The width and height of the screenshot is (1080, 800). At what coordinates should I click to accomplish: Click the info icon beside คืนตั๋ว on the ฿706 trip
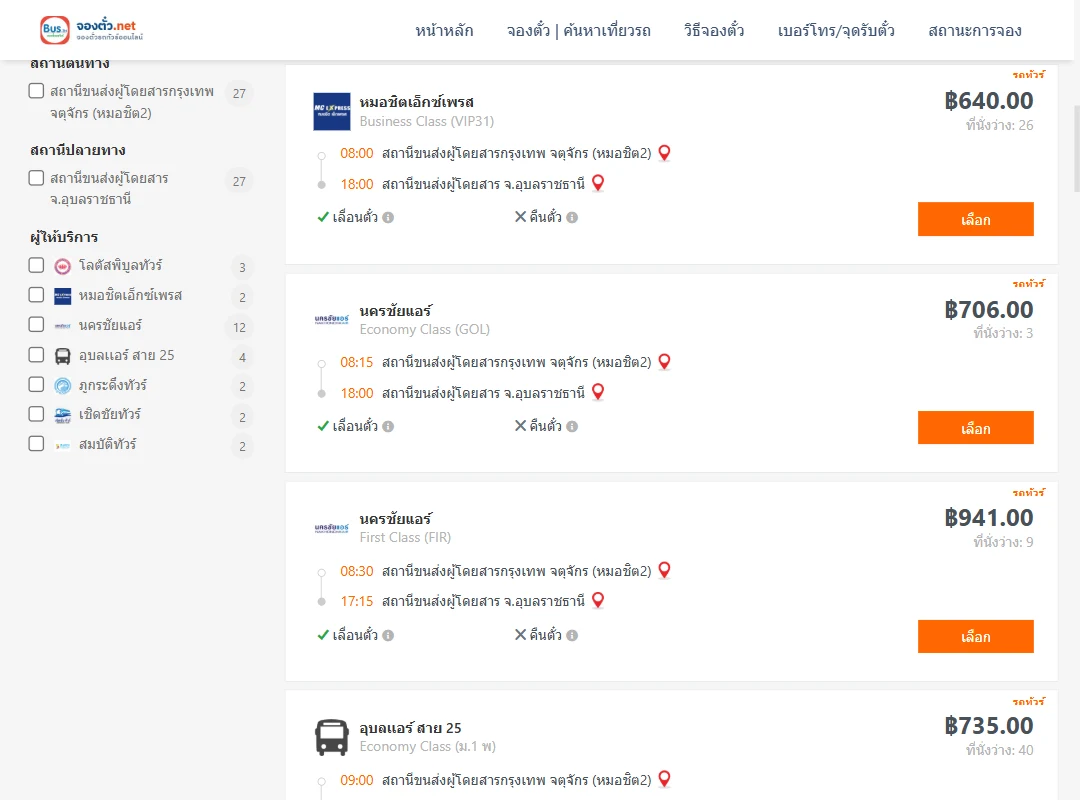coord(572,427)
